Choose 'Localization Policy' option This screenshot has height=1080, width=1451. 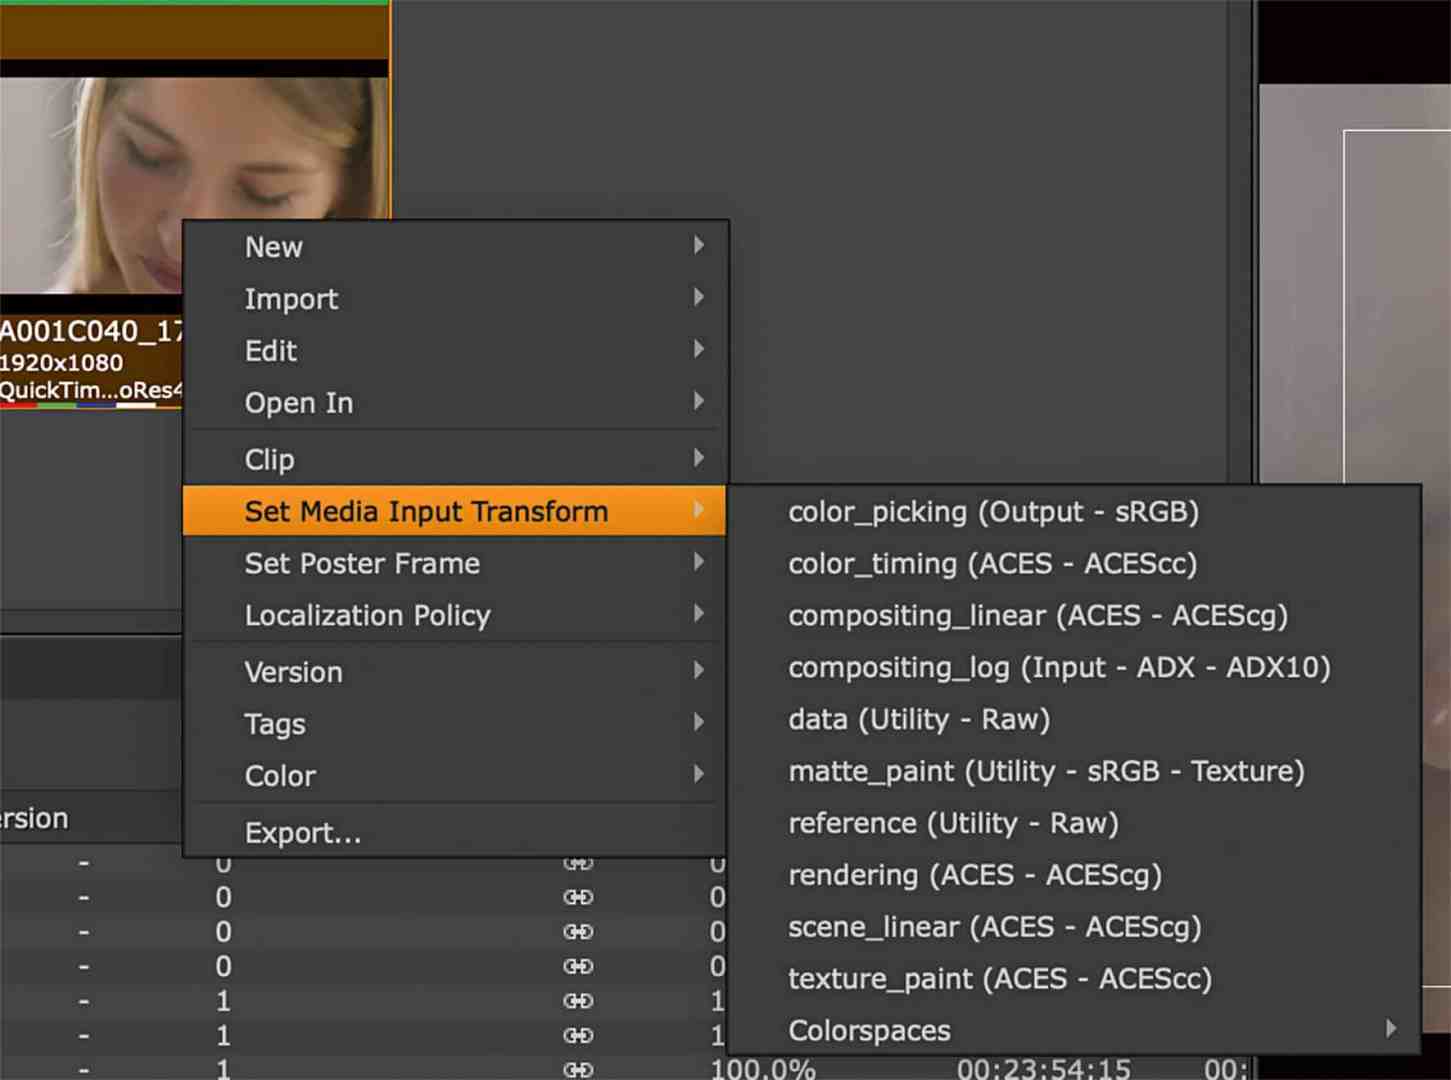[x=367, y=615]
